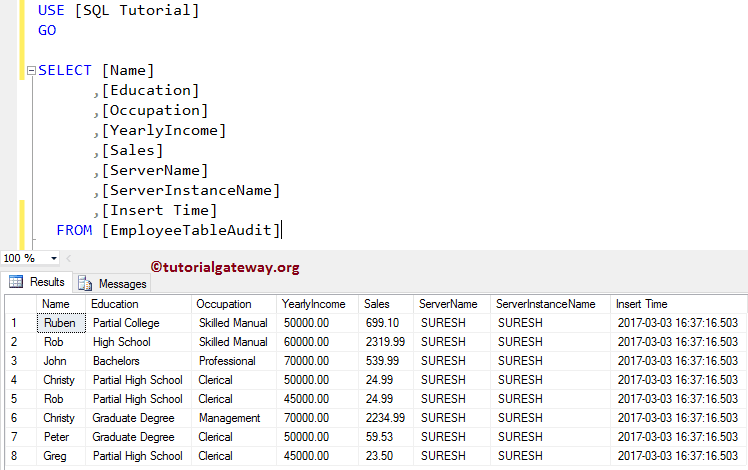Click the Results tab grid icon
Viewport: 748px width, 470px height.
coord(16,283)
